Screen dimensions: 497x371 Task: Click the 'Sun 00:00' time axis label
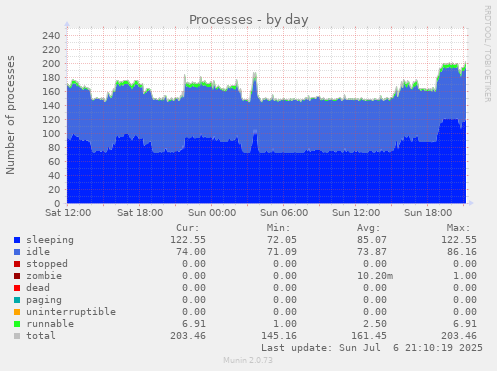coord(212,213)
